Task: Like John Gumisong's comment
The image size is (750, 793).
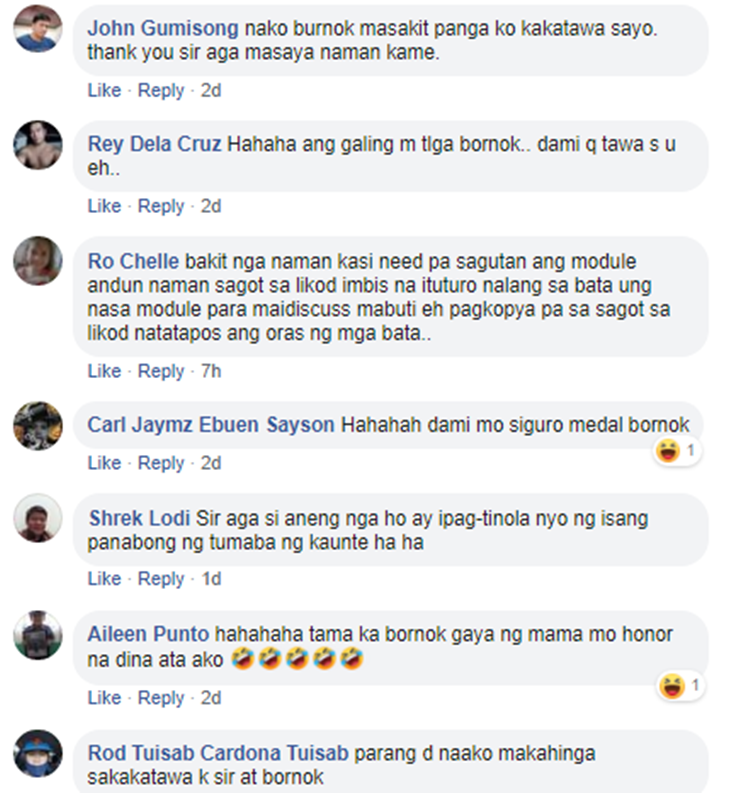Action: (x=104, y=91)
